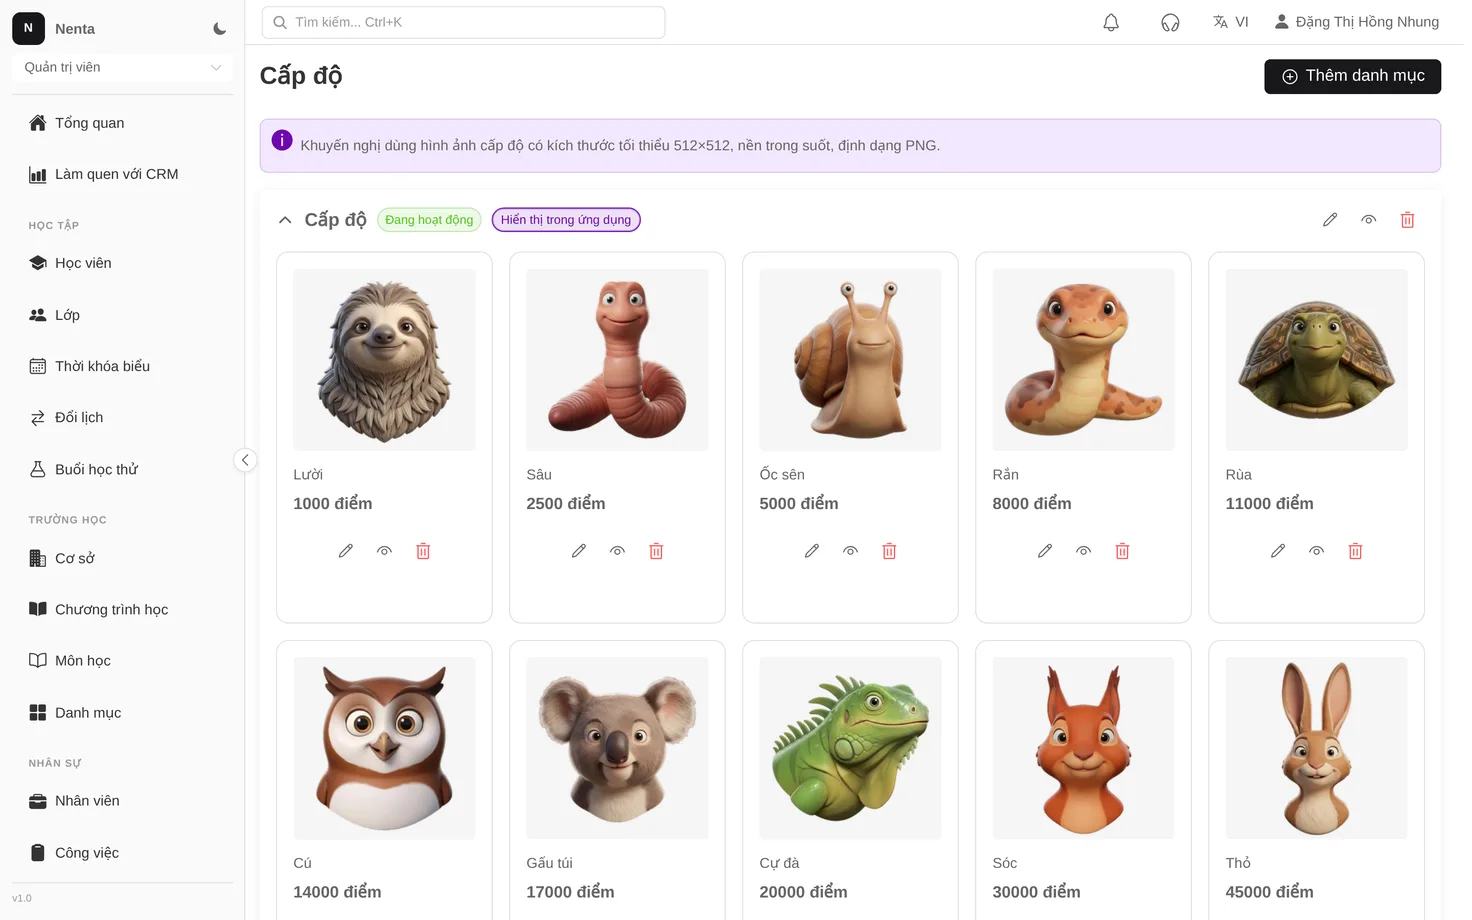Open user menu Đặng Thị Hồng Nhung
This screenshot has width=1472, height=920.
pos(1357,22)
